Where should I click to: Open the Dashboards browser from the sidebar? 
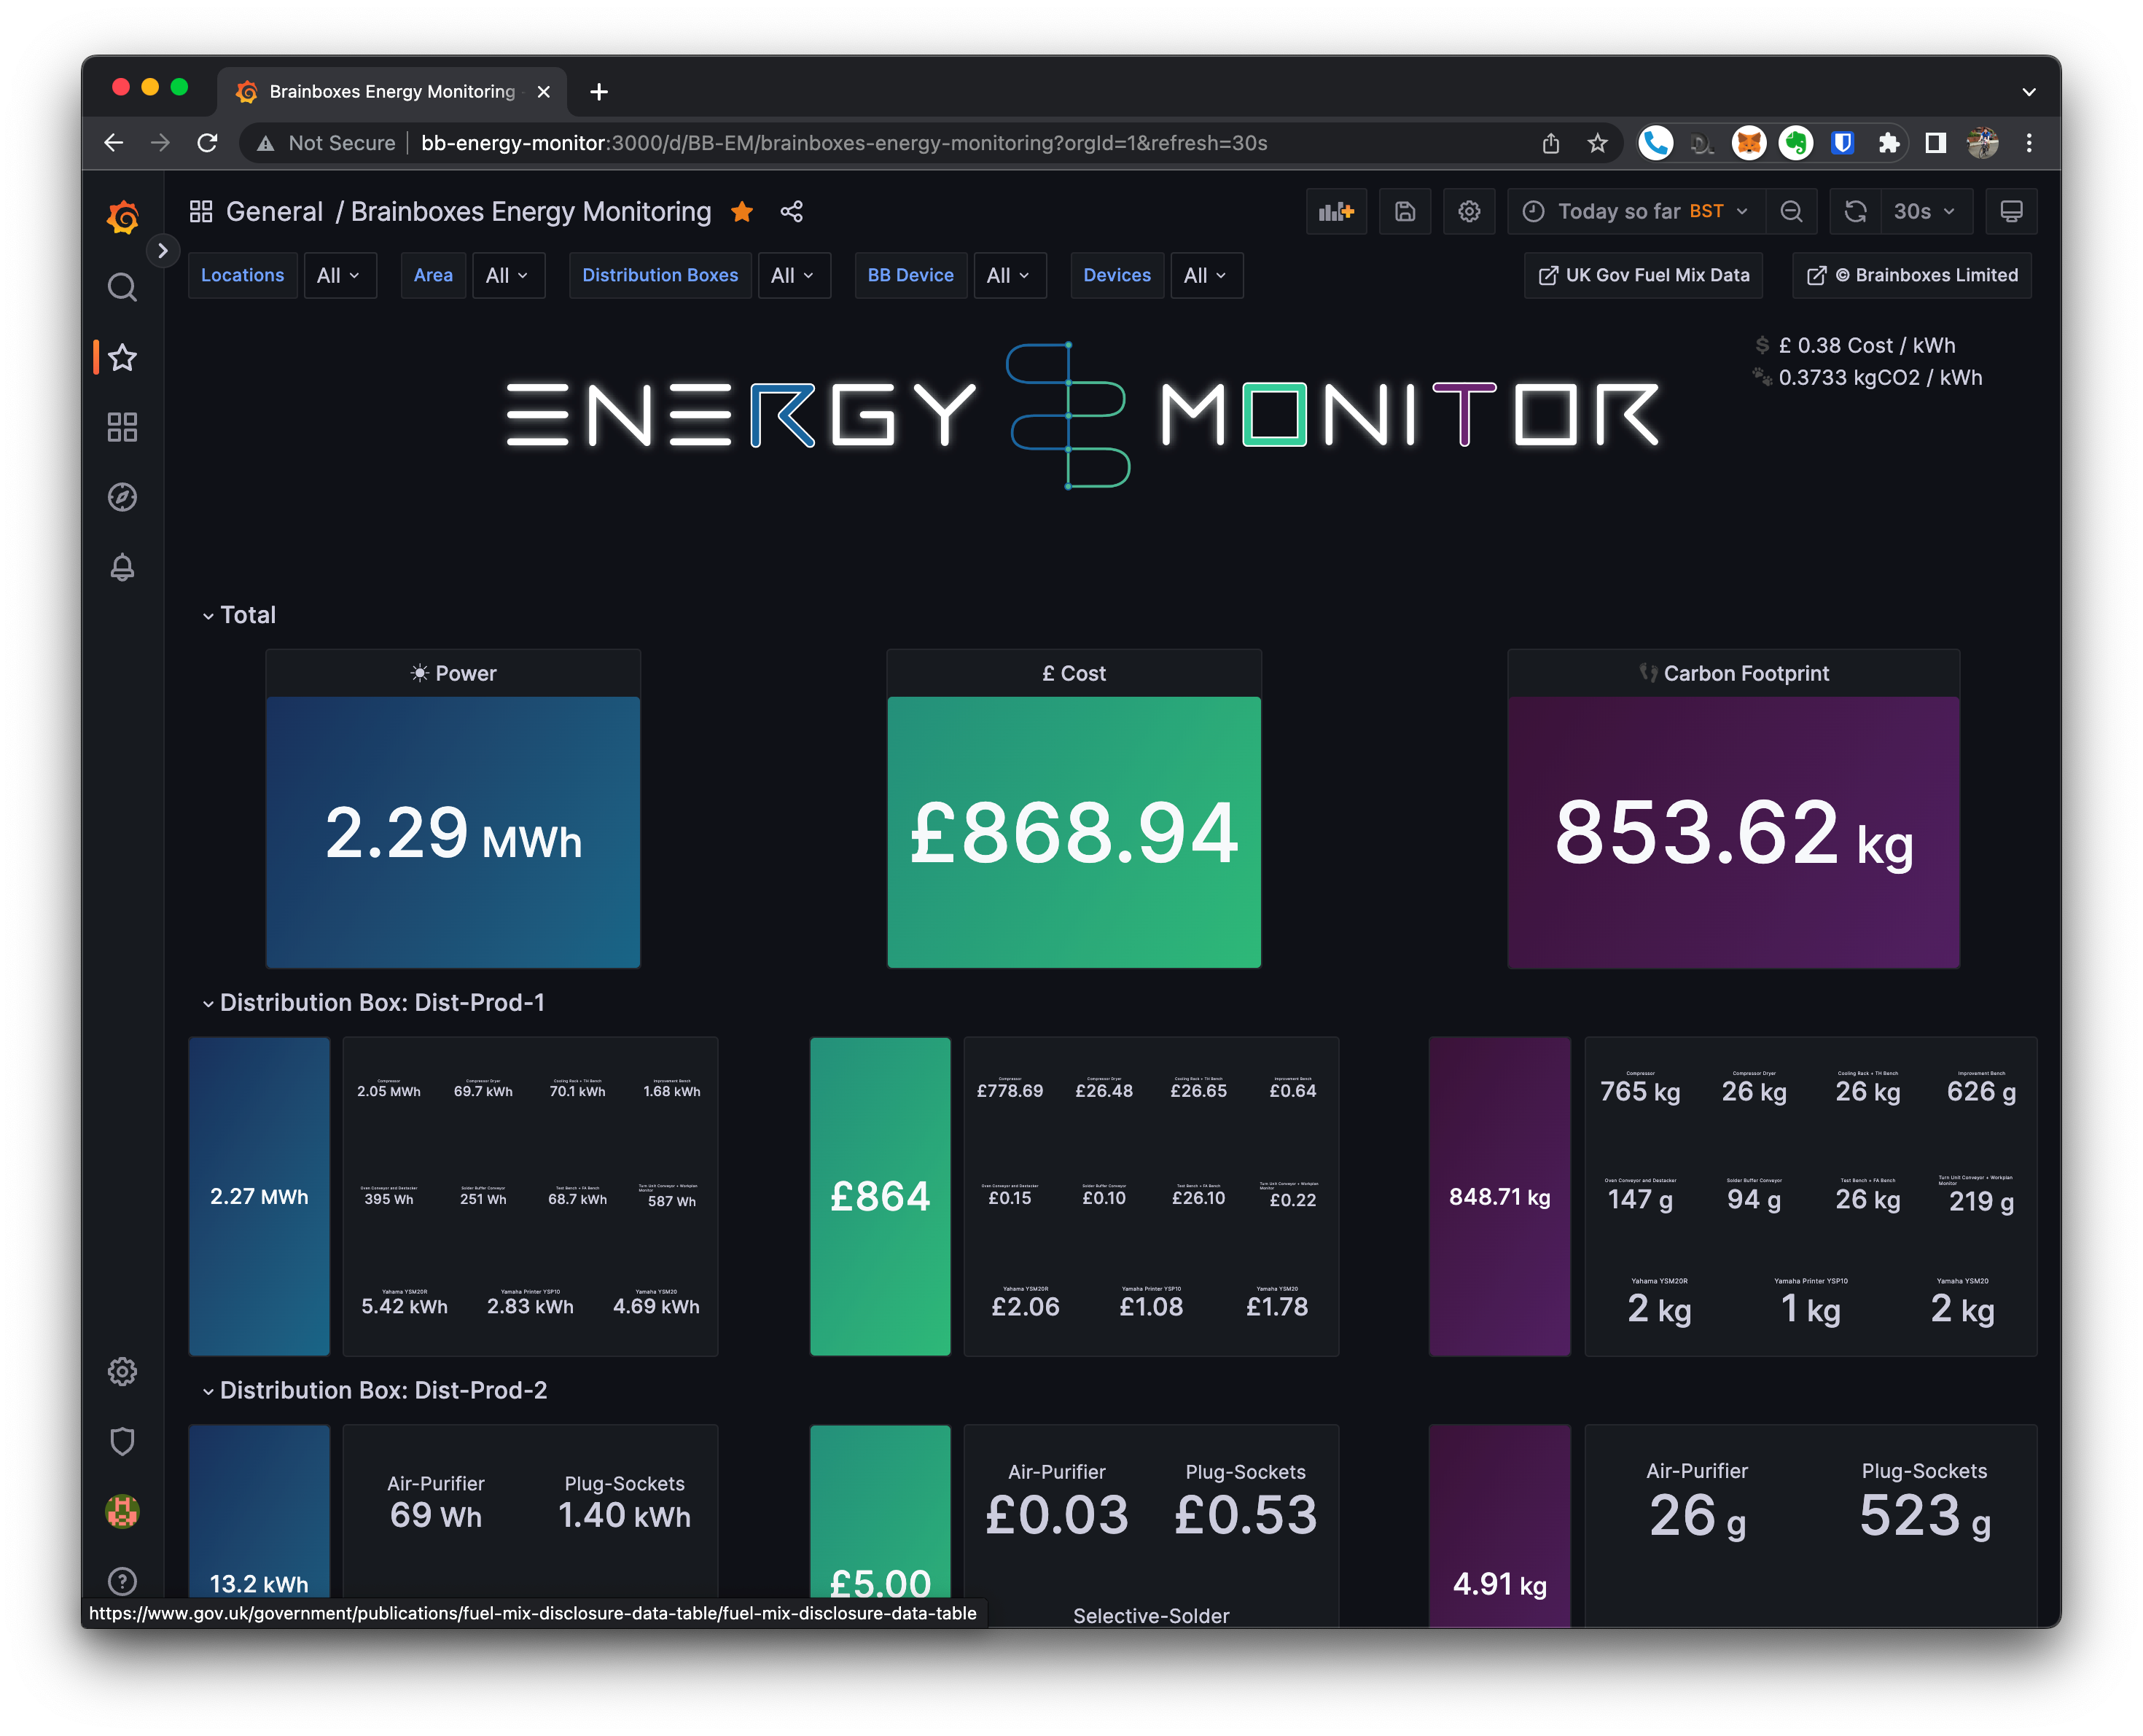point(122,427)
